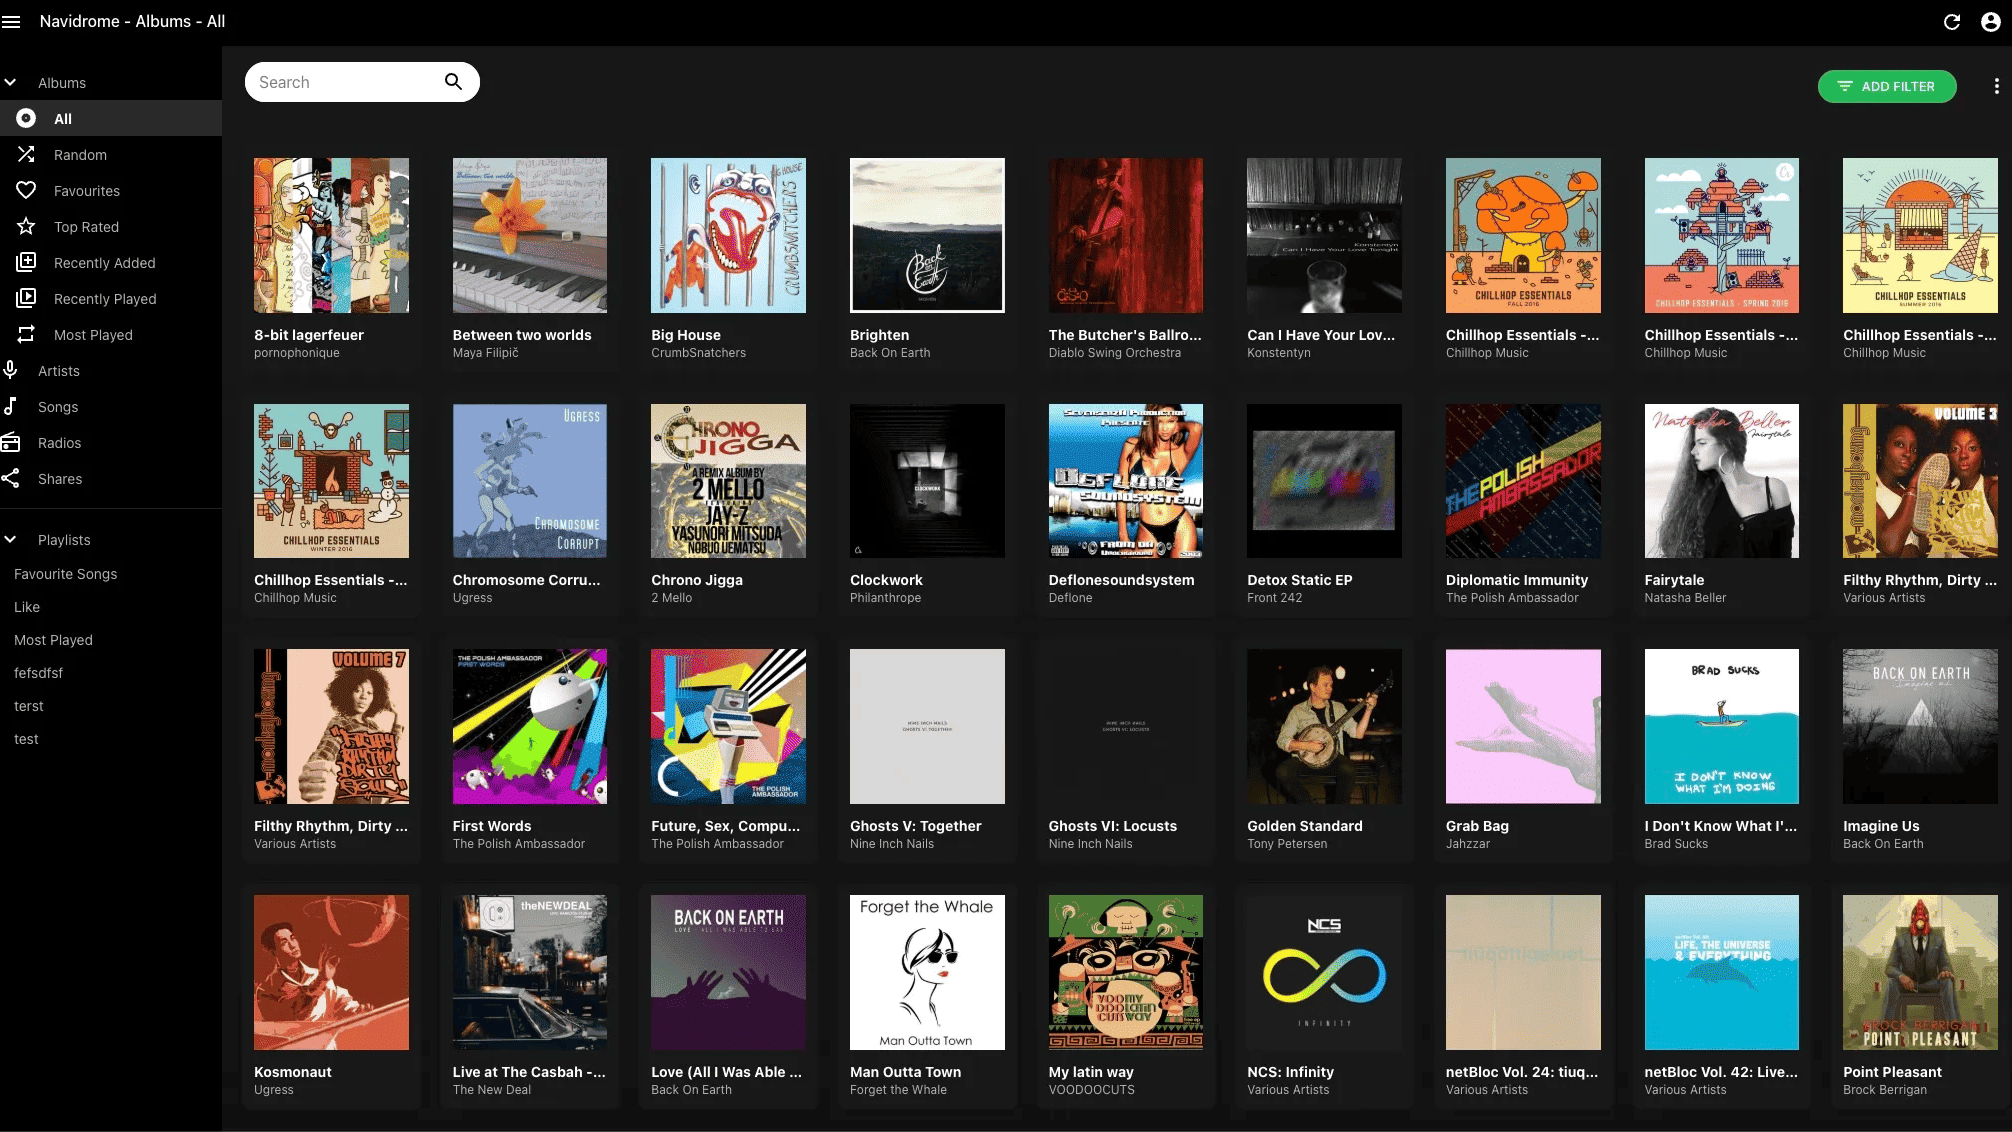Click the All albums disc icon
The image size is (2012, 1132).
[x=26, y=118]
